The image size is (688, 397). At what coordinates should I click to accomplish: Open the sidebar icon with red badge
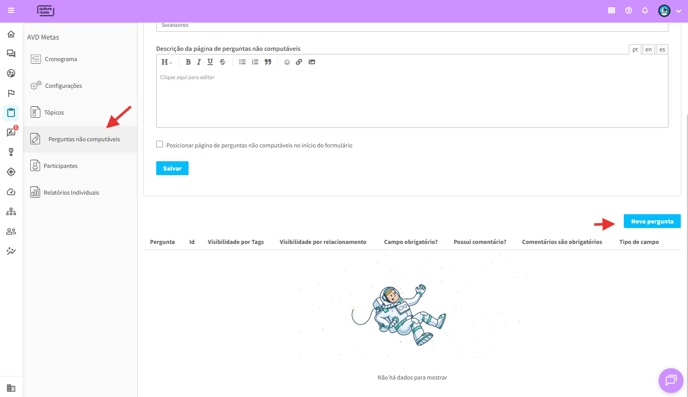click(x=11, y=132)
